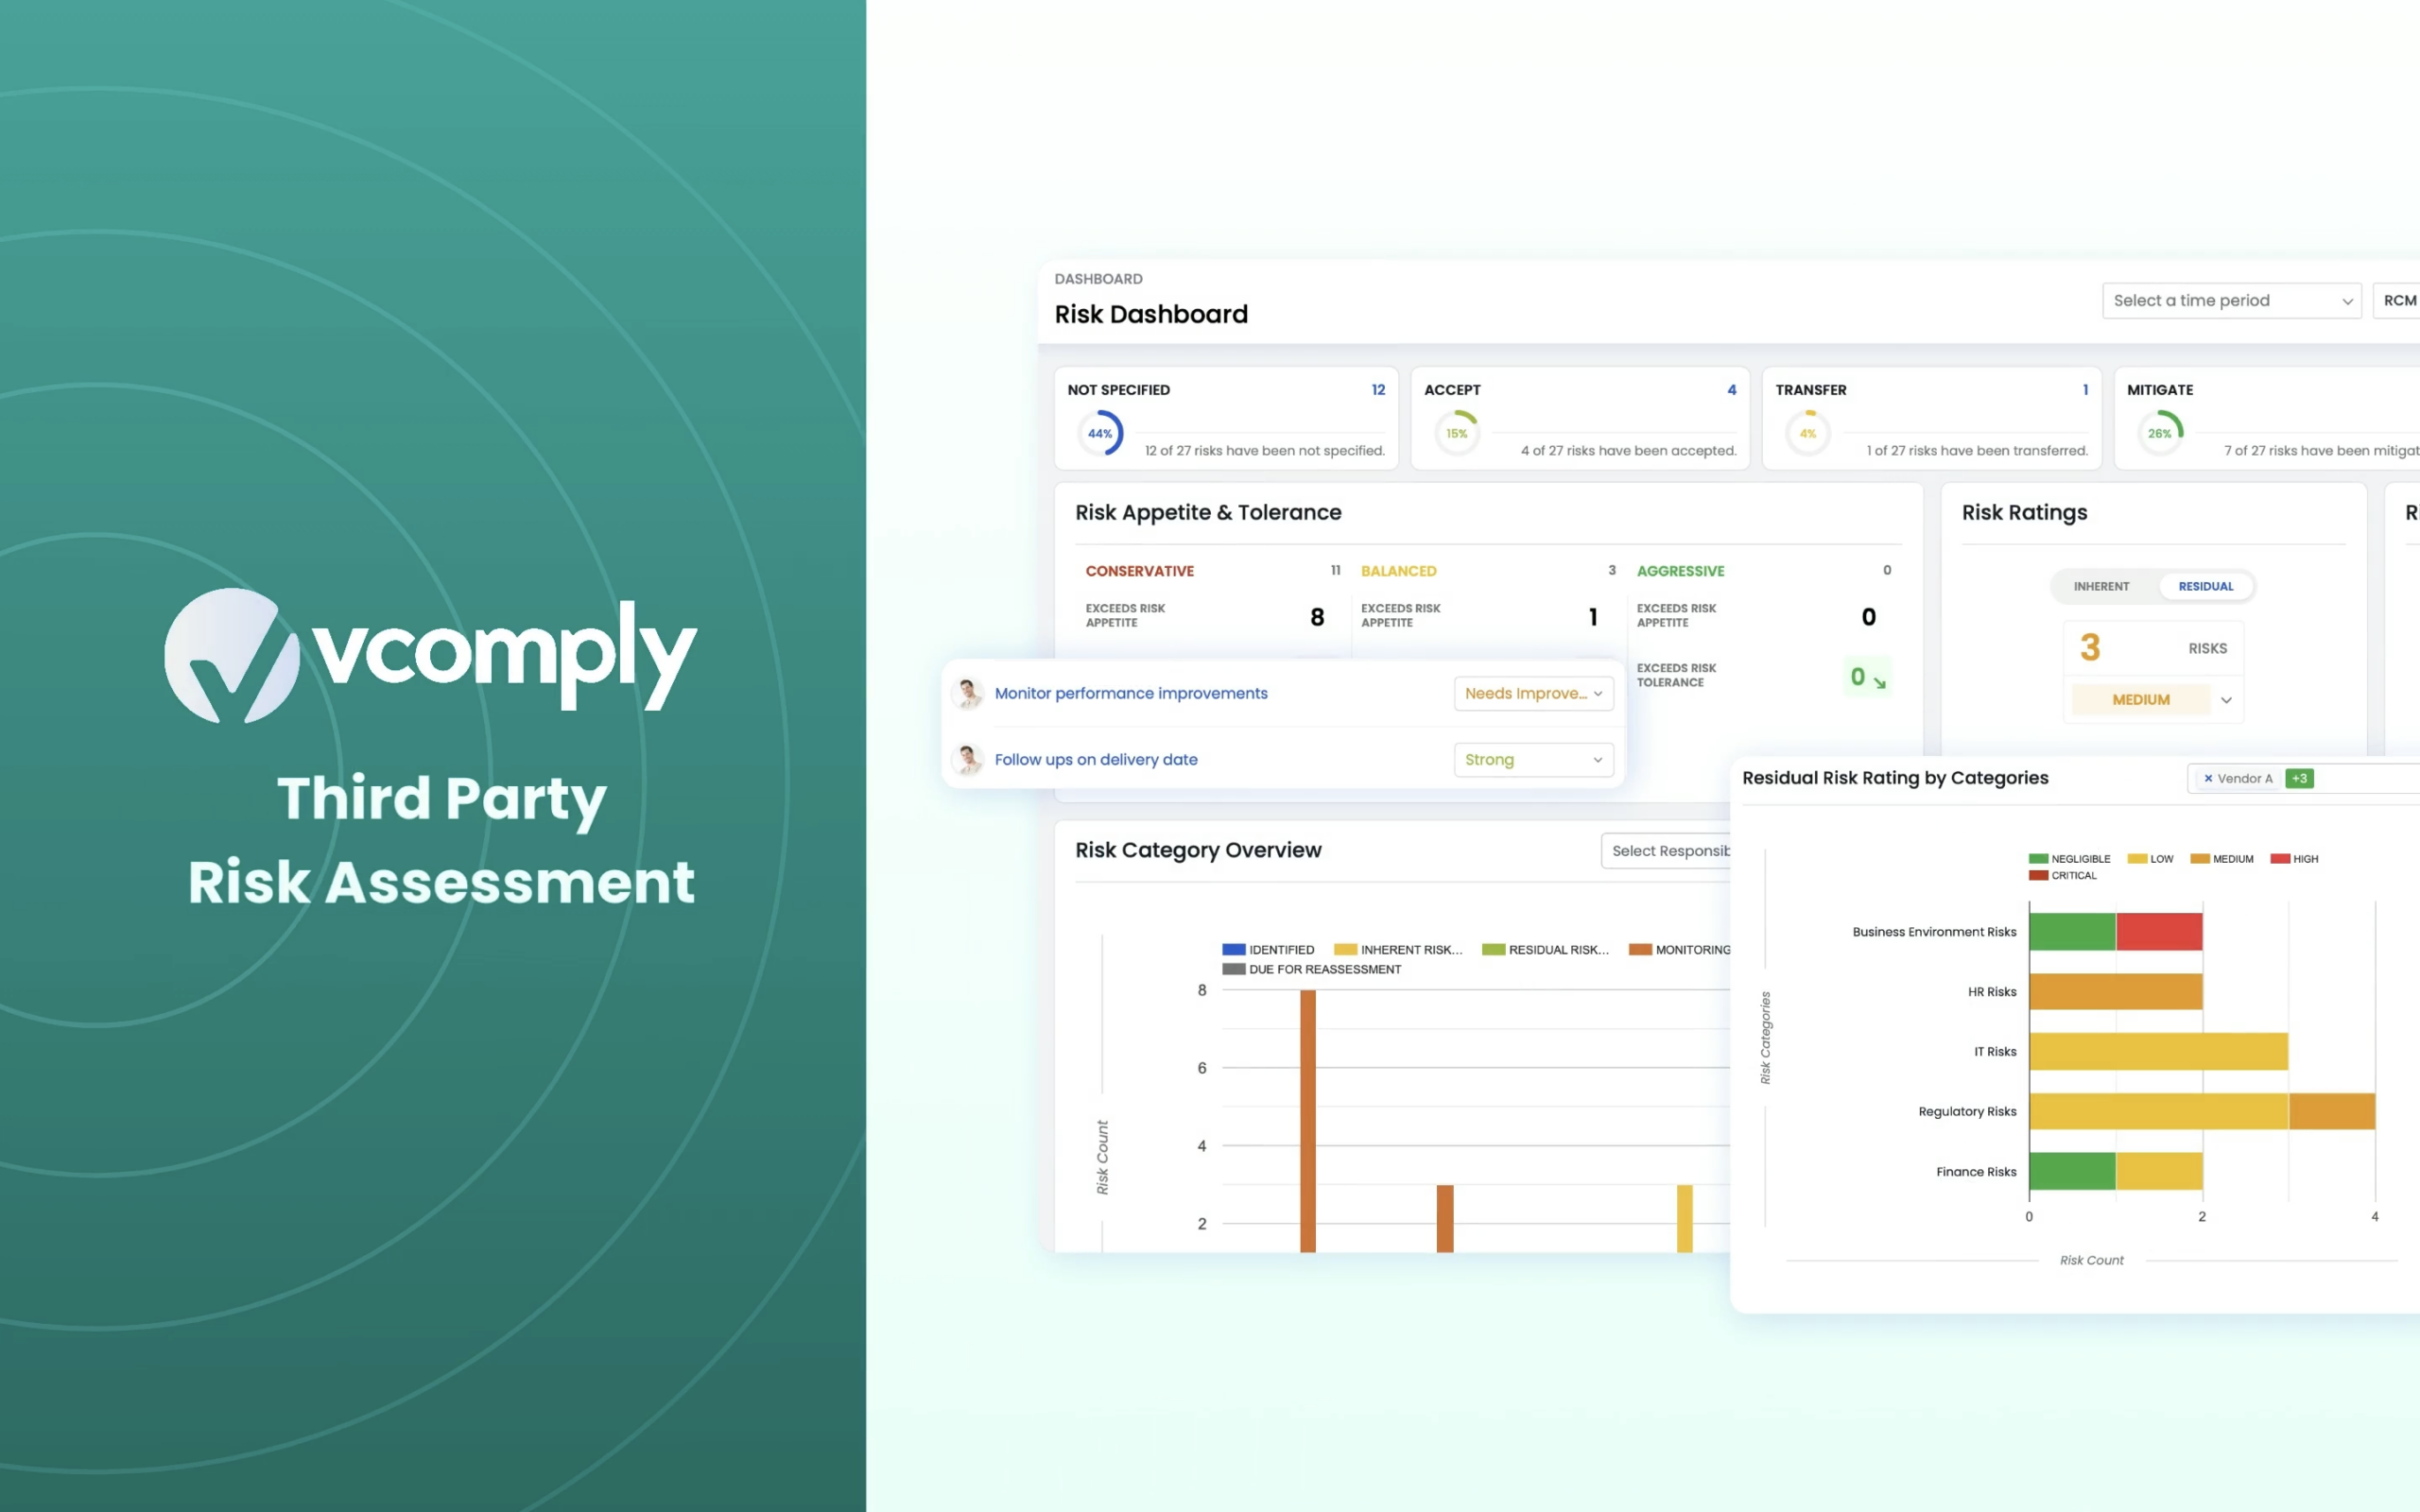Open the Transfer count 1
This screenshot has width=2420, height=1512.
(2085, 390)
